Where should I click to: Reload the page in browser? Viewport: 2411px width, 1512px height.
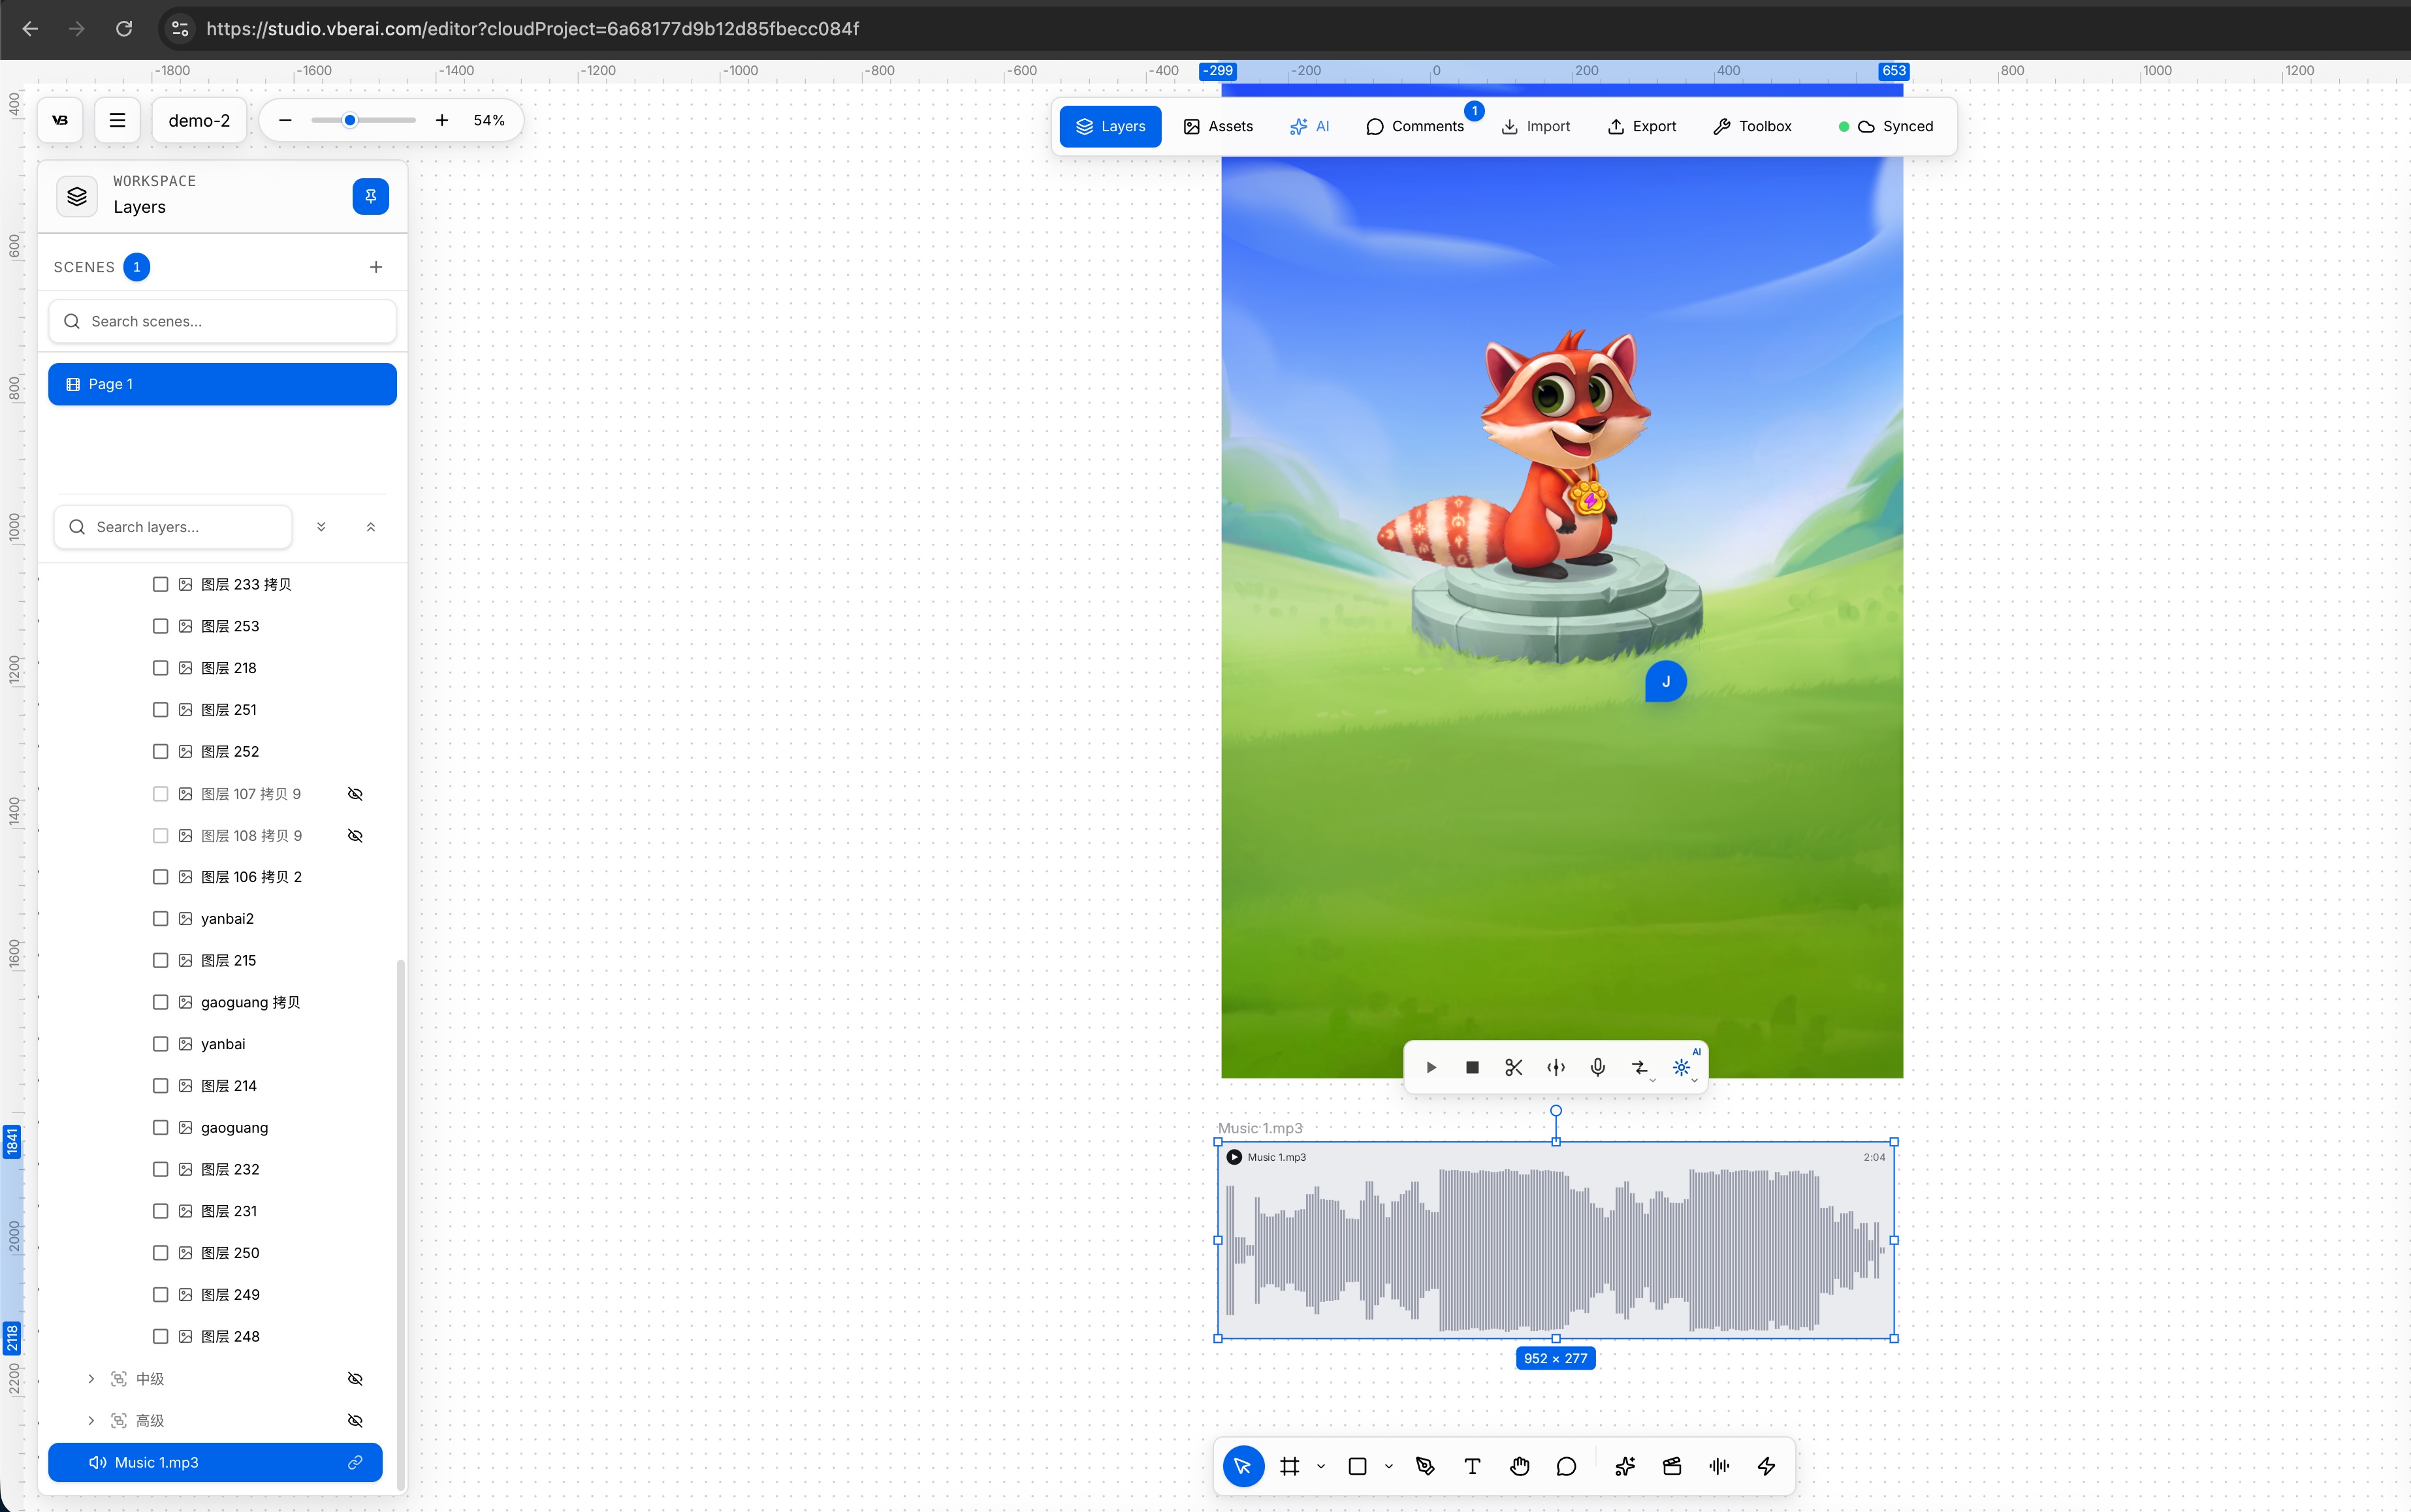pyautogui.click(x=124, y=29)
